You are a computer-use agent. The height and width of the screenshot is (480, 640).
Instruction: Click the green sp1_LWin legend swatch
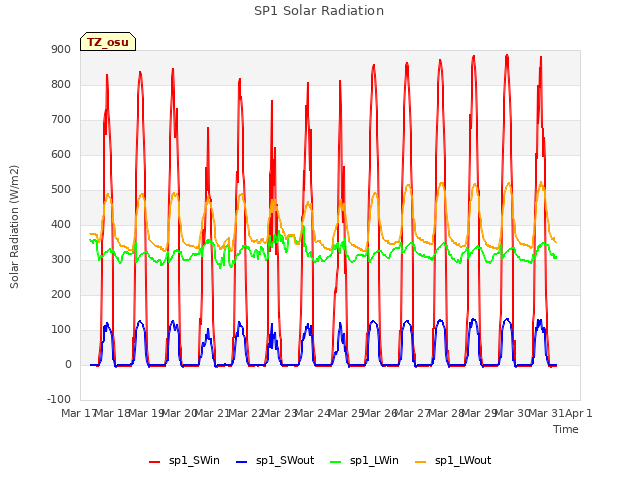[335, 462]
